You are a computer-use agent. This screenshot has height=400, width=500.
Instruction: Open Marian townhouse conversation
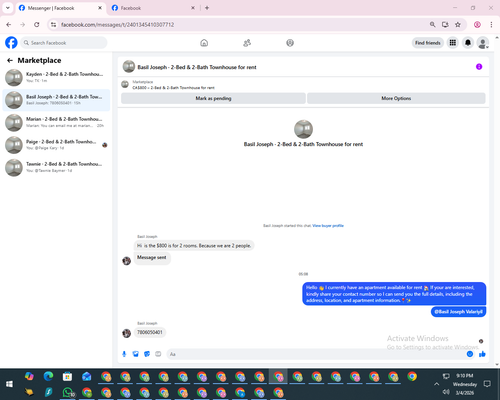pyautogui.click(x=56, y=122)
